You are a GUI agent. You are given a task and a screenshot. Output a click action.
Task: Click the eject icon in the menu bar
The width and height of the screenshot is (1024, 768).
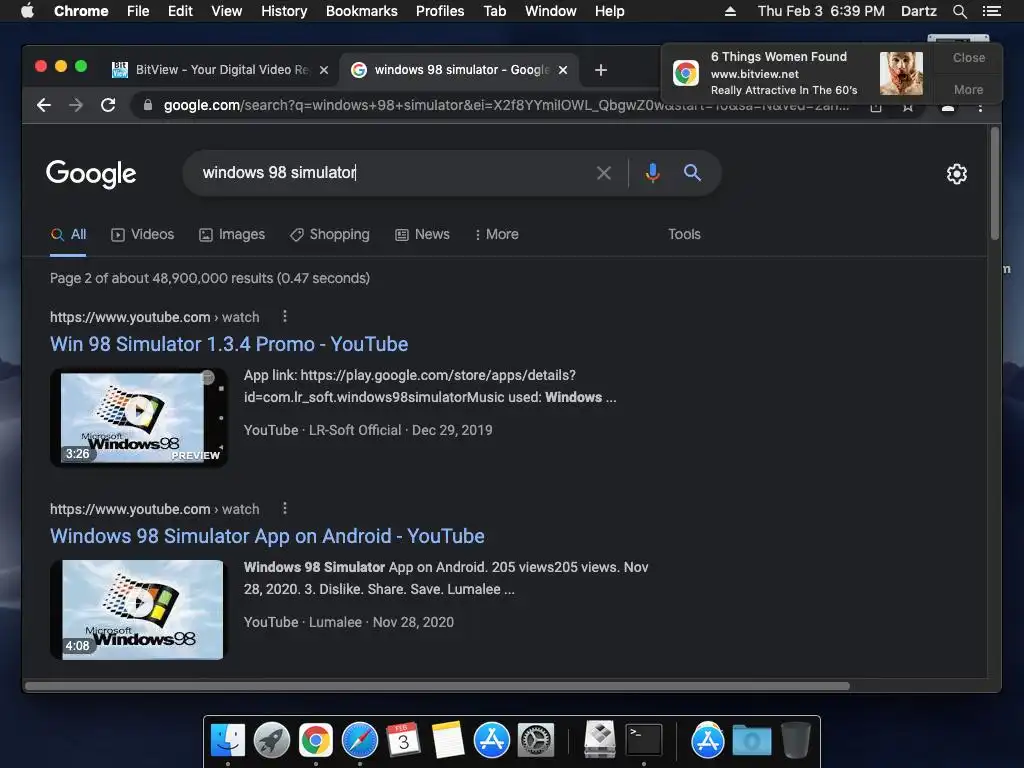[730, 11]
